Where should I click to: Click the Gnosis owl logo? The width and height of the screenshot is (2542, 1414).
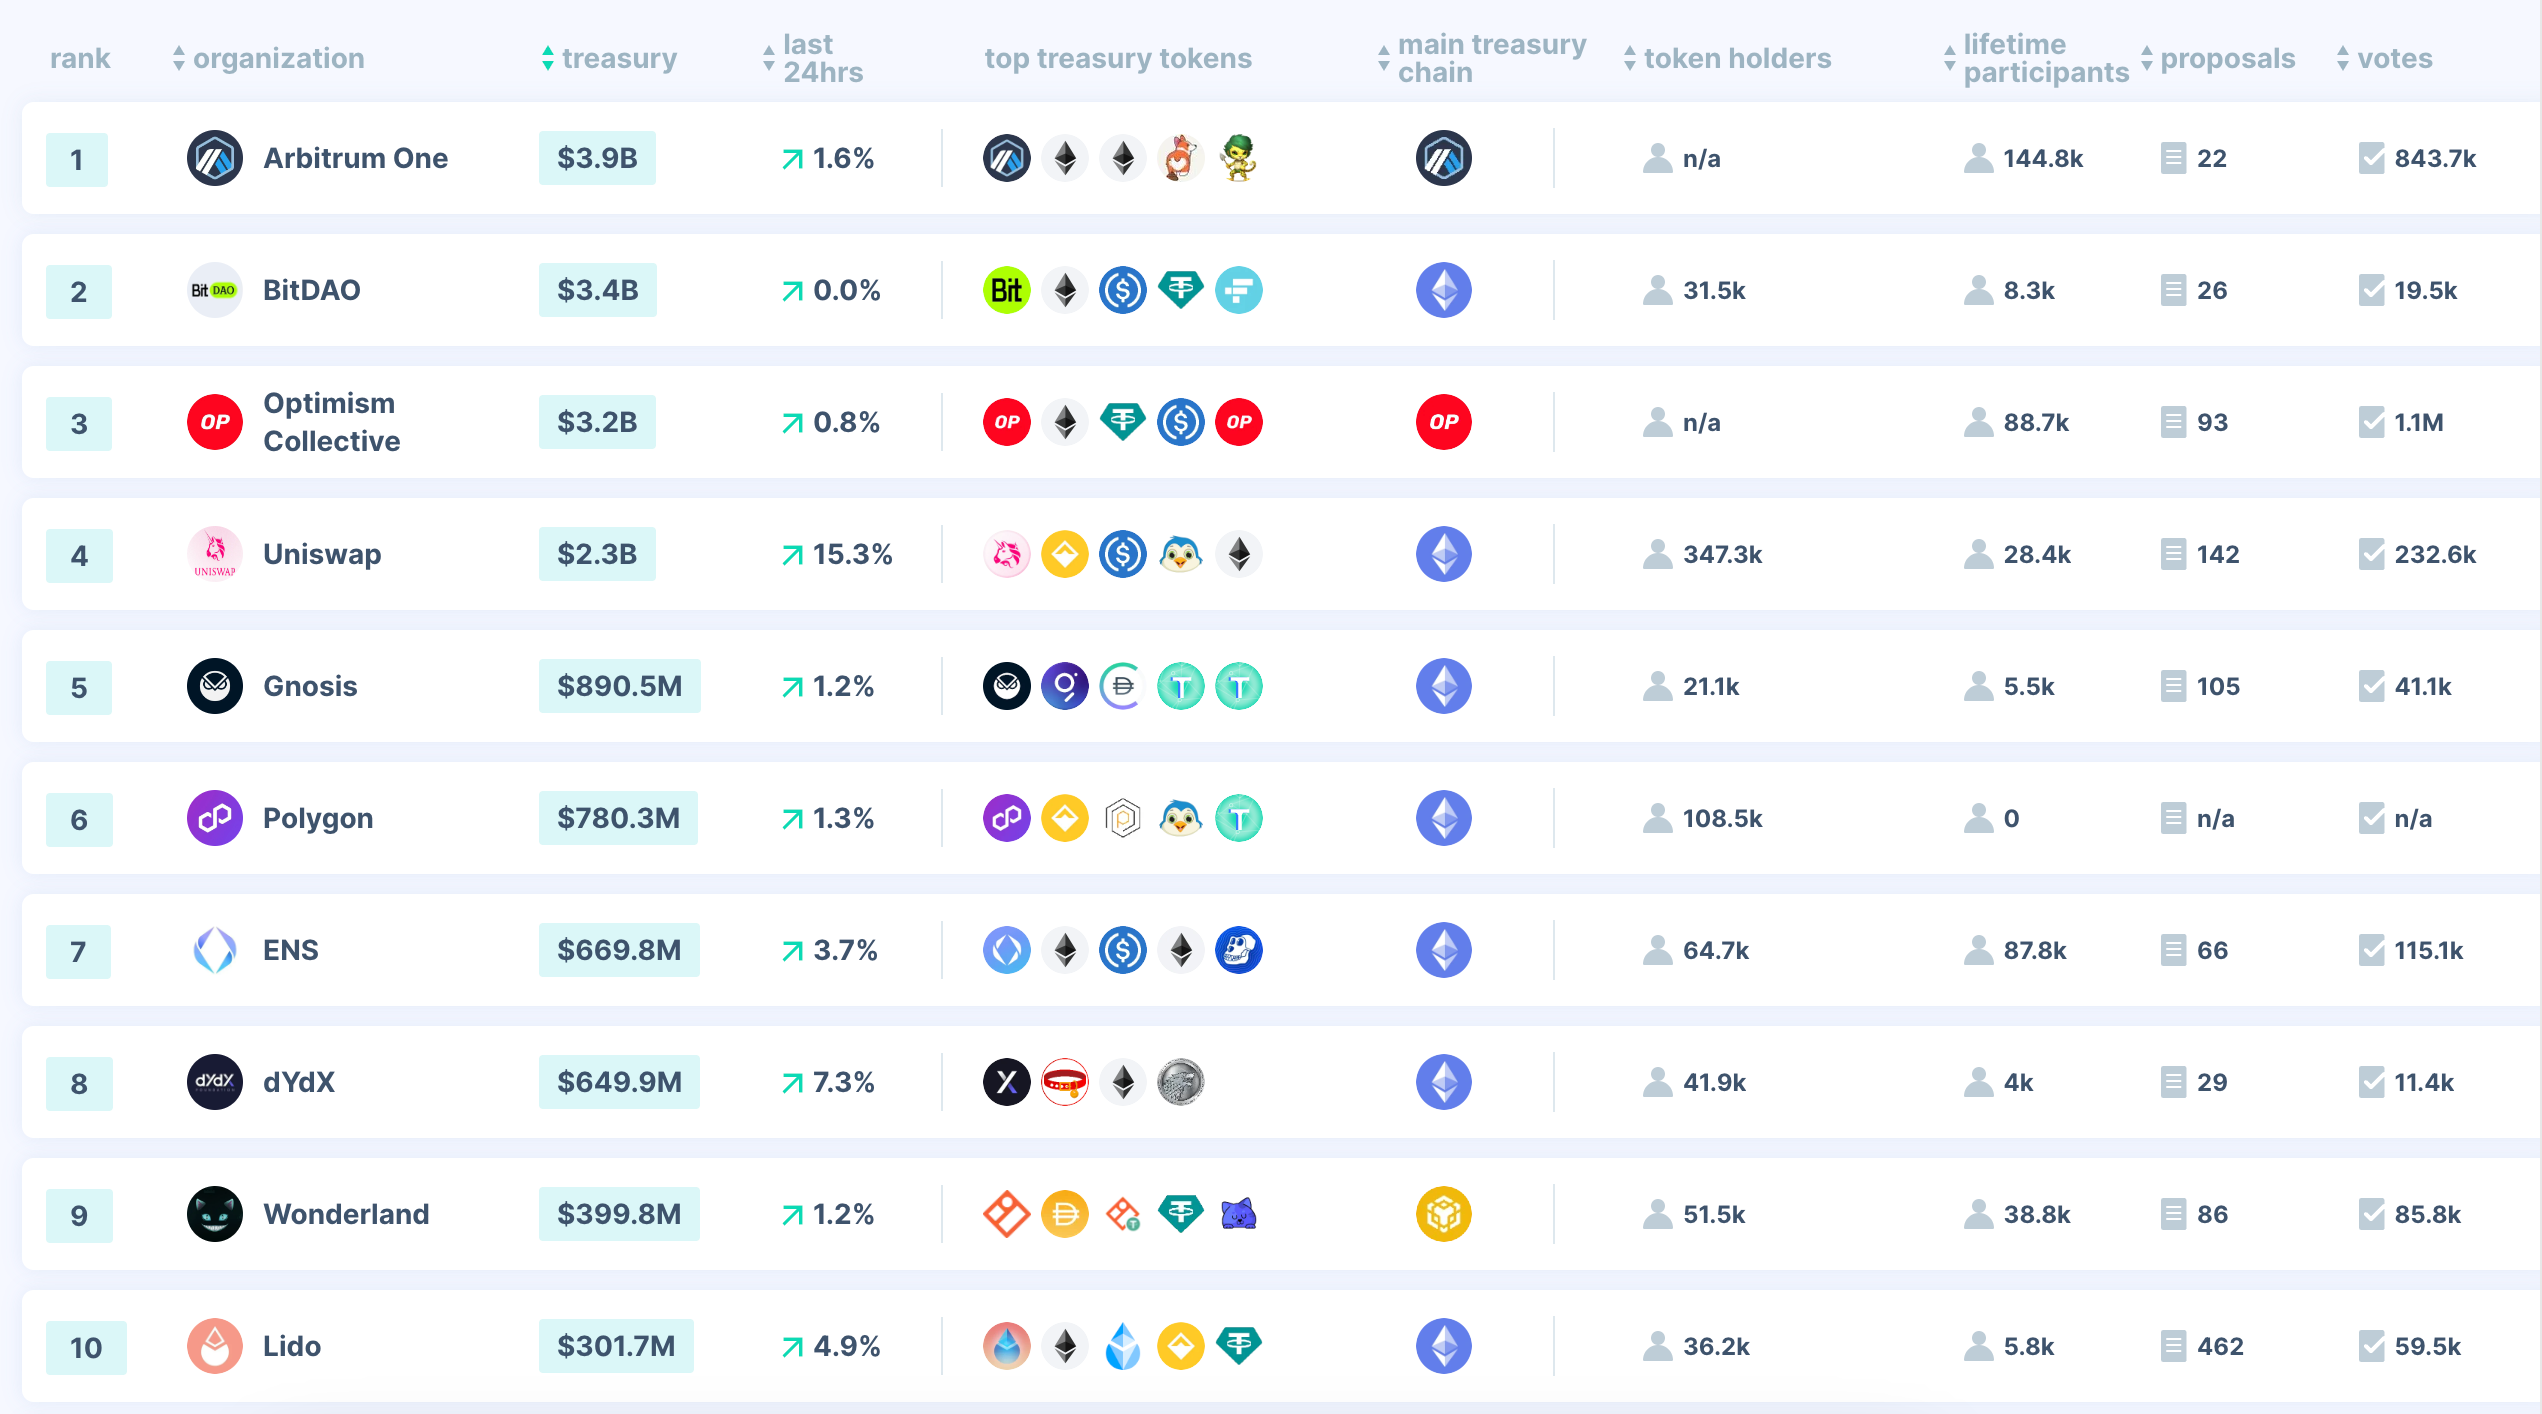click(214, 686)
